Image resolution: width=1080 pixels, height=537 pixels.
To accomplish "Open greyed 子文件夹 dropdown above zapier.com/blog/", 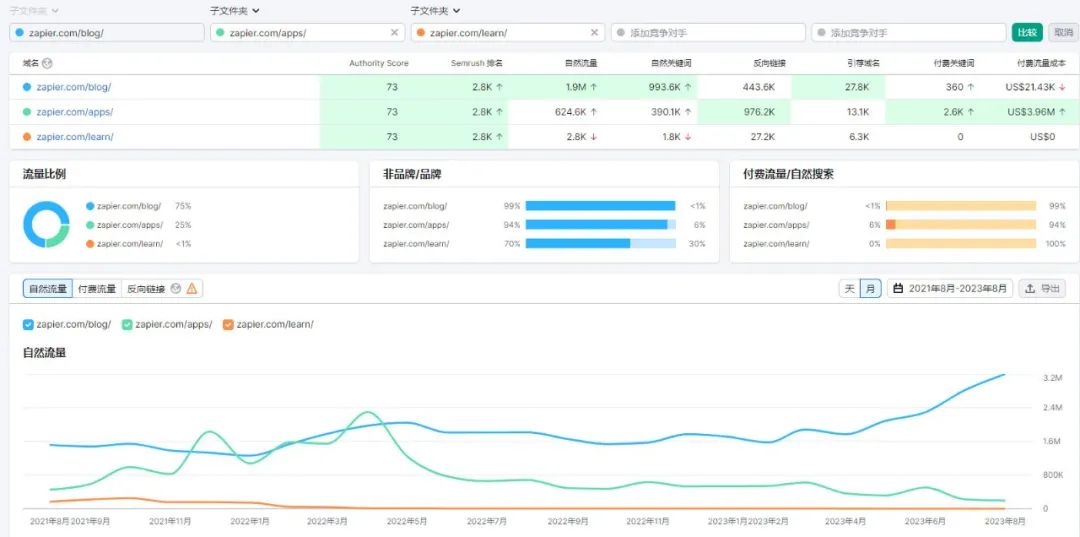I will coord(34,11).
